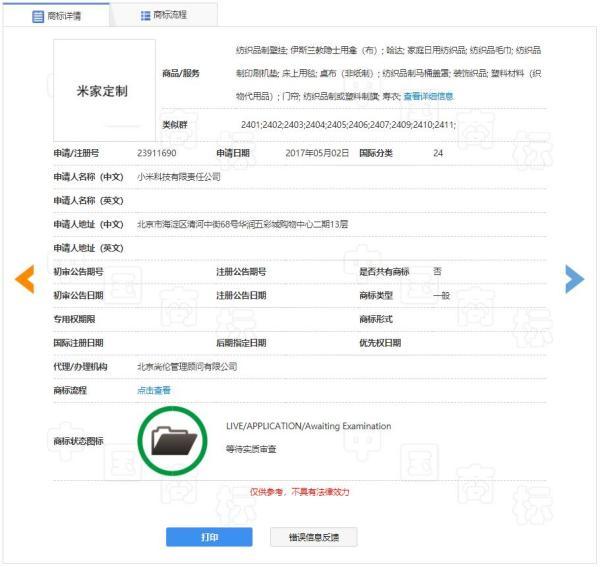The height and width of the screenshot is (567, 600).
Task: Select the registration number 23911690
Action: tap(157, 153)
